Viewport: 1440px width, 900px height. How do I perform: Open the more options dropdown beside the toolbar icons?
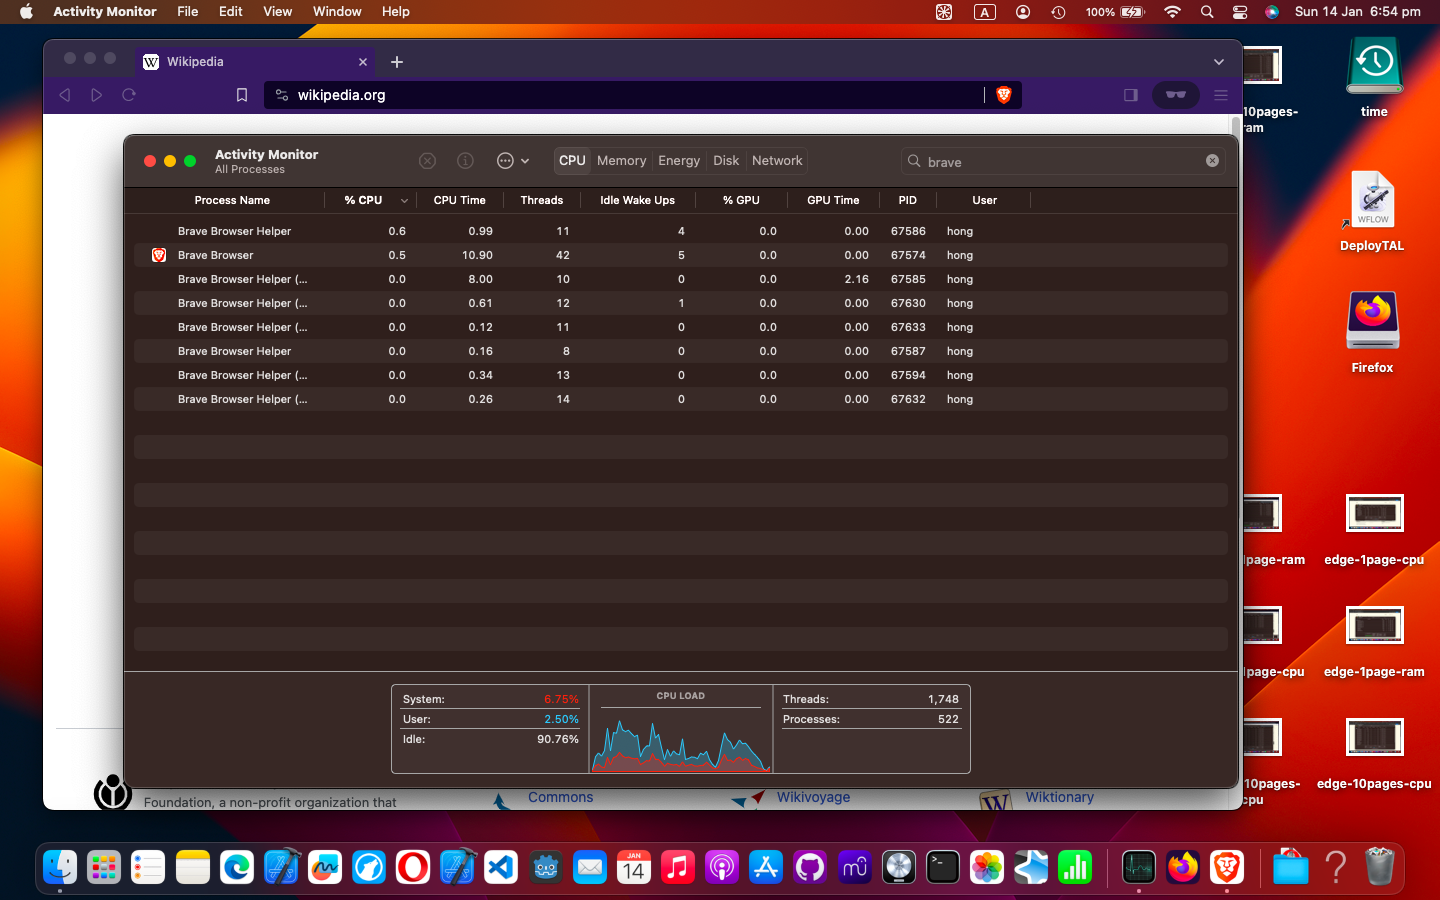(x=513, y=160)
